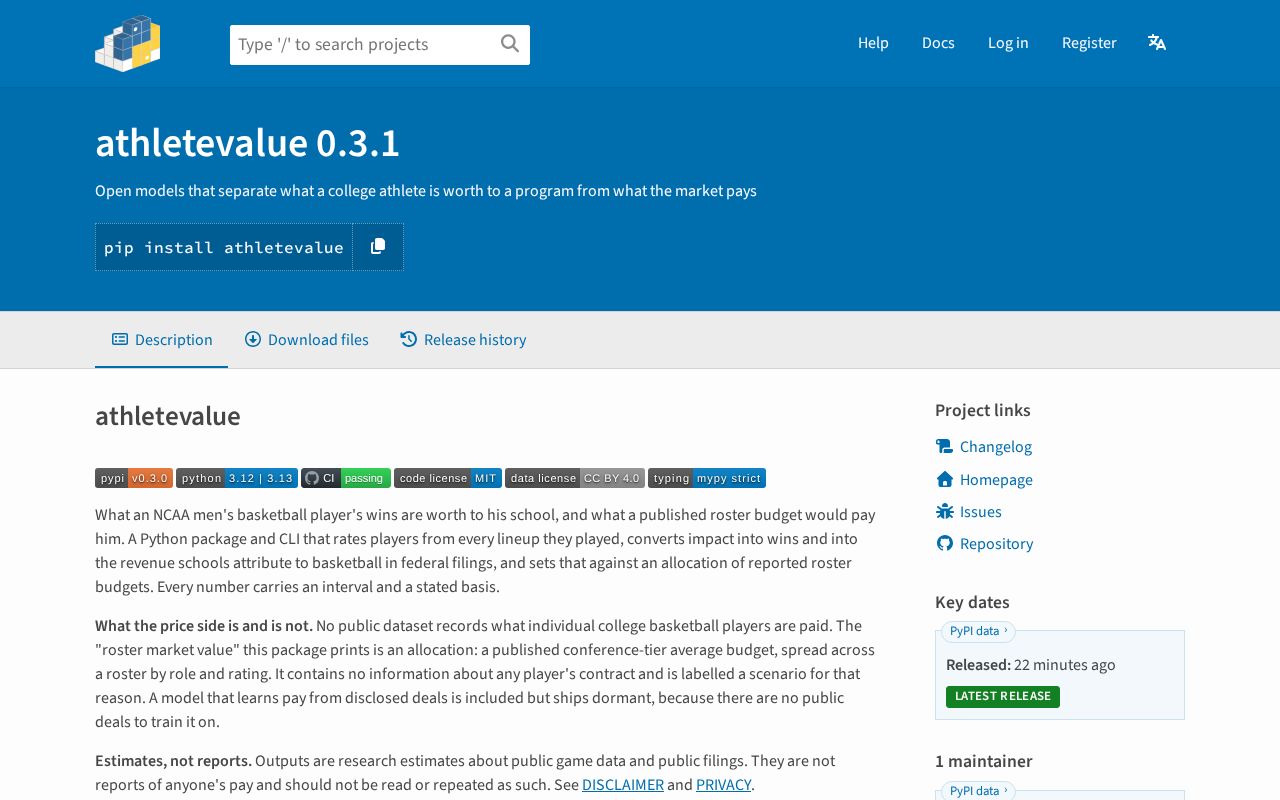Click the Log in link
This screenshot has height=800, width=1280.
1008,43
